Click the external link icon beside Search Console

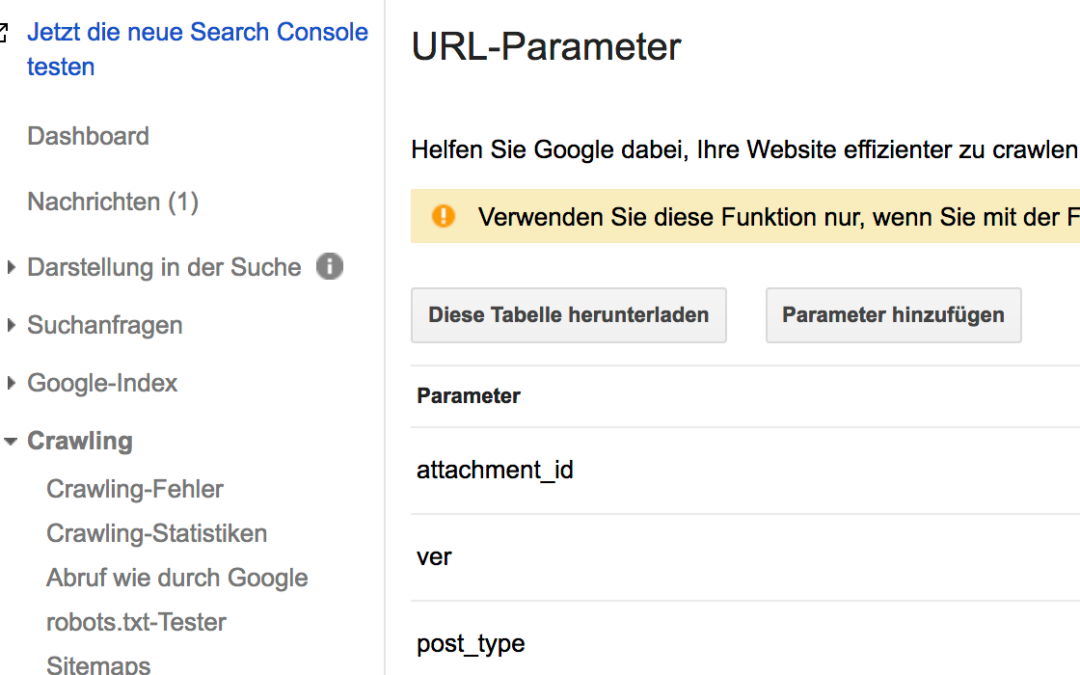pyautogui.click(x=3, y=33)
